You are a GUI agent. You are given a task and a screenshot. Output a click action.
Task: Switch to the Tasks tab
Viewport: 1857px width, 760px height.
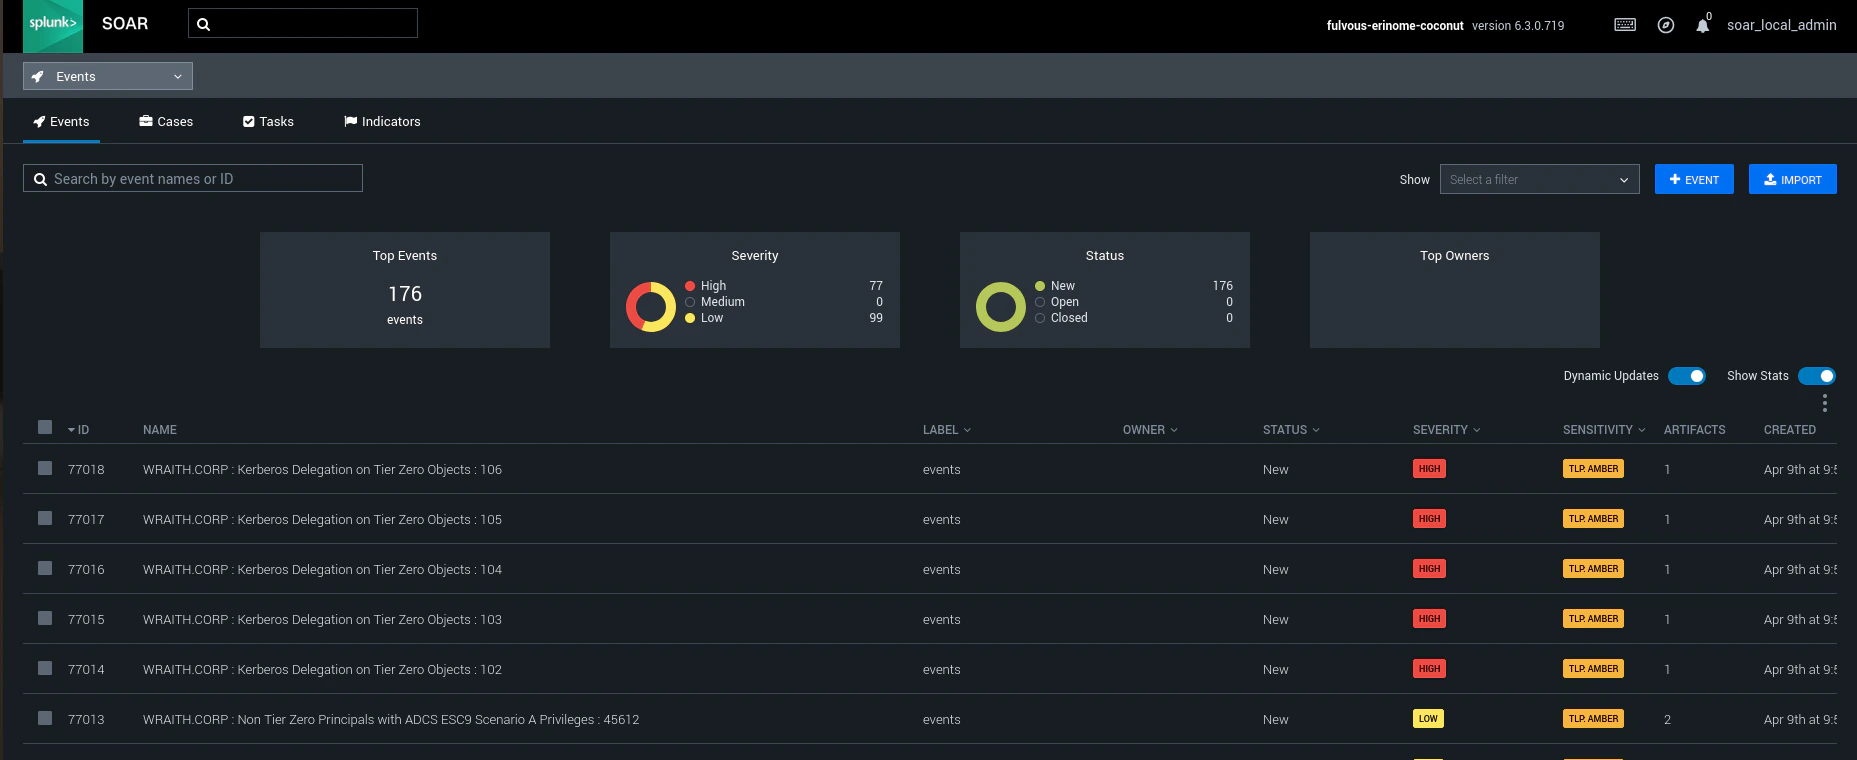[268, 122]
